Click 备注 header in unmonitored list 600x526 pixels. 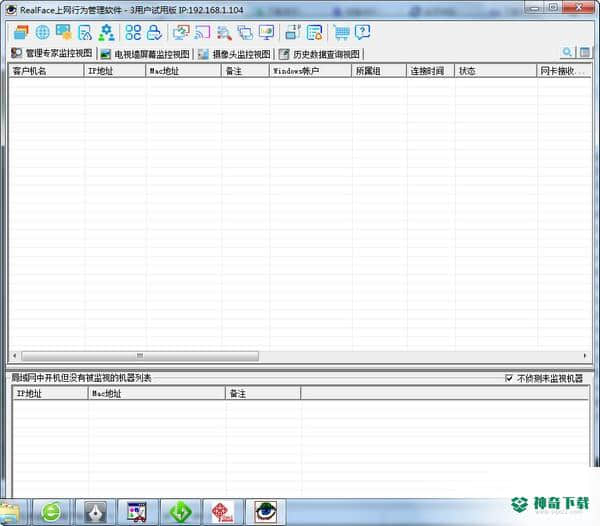pos(263,393)
